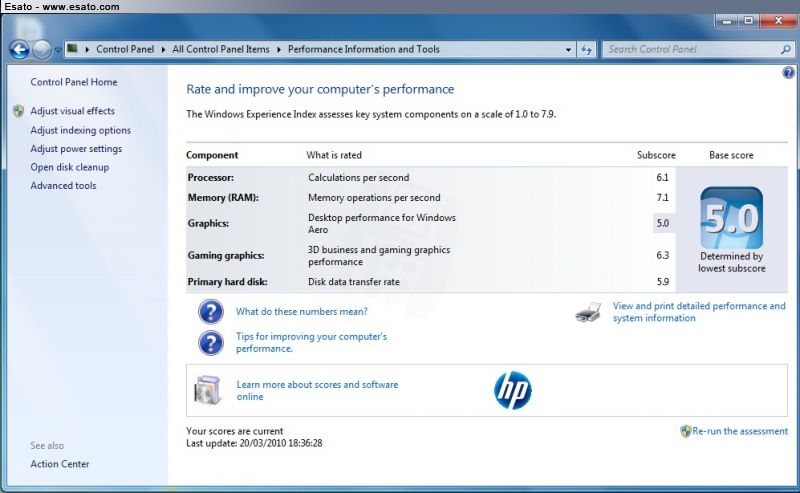Image resolution: width=800 pixels, height=493 pixels.
Task: Click the Gaming graphics row label
Action: (226, 256)
